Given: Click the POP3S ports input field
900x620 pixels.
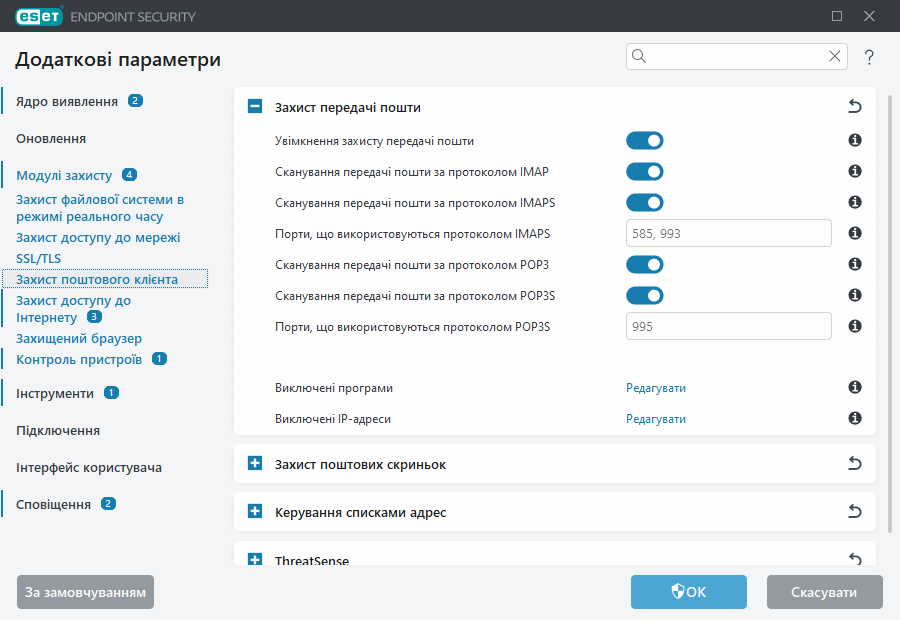Looking at the screenshot, I should point(728,326).
